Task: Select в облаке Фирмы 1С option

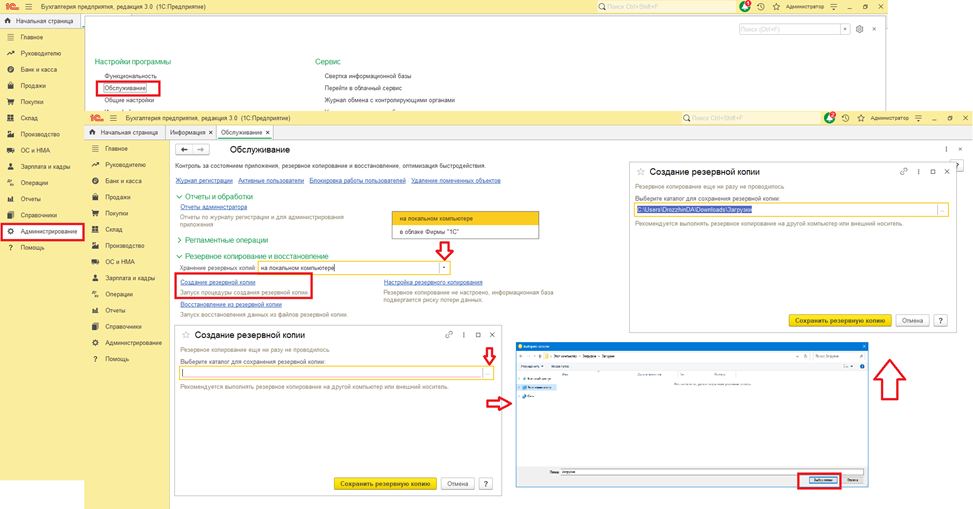Action: [465, 232]
